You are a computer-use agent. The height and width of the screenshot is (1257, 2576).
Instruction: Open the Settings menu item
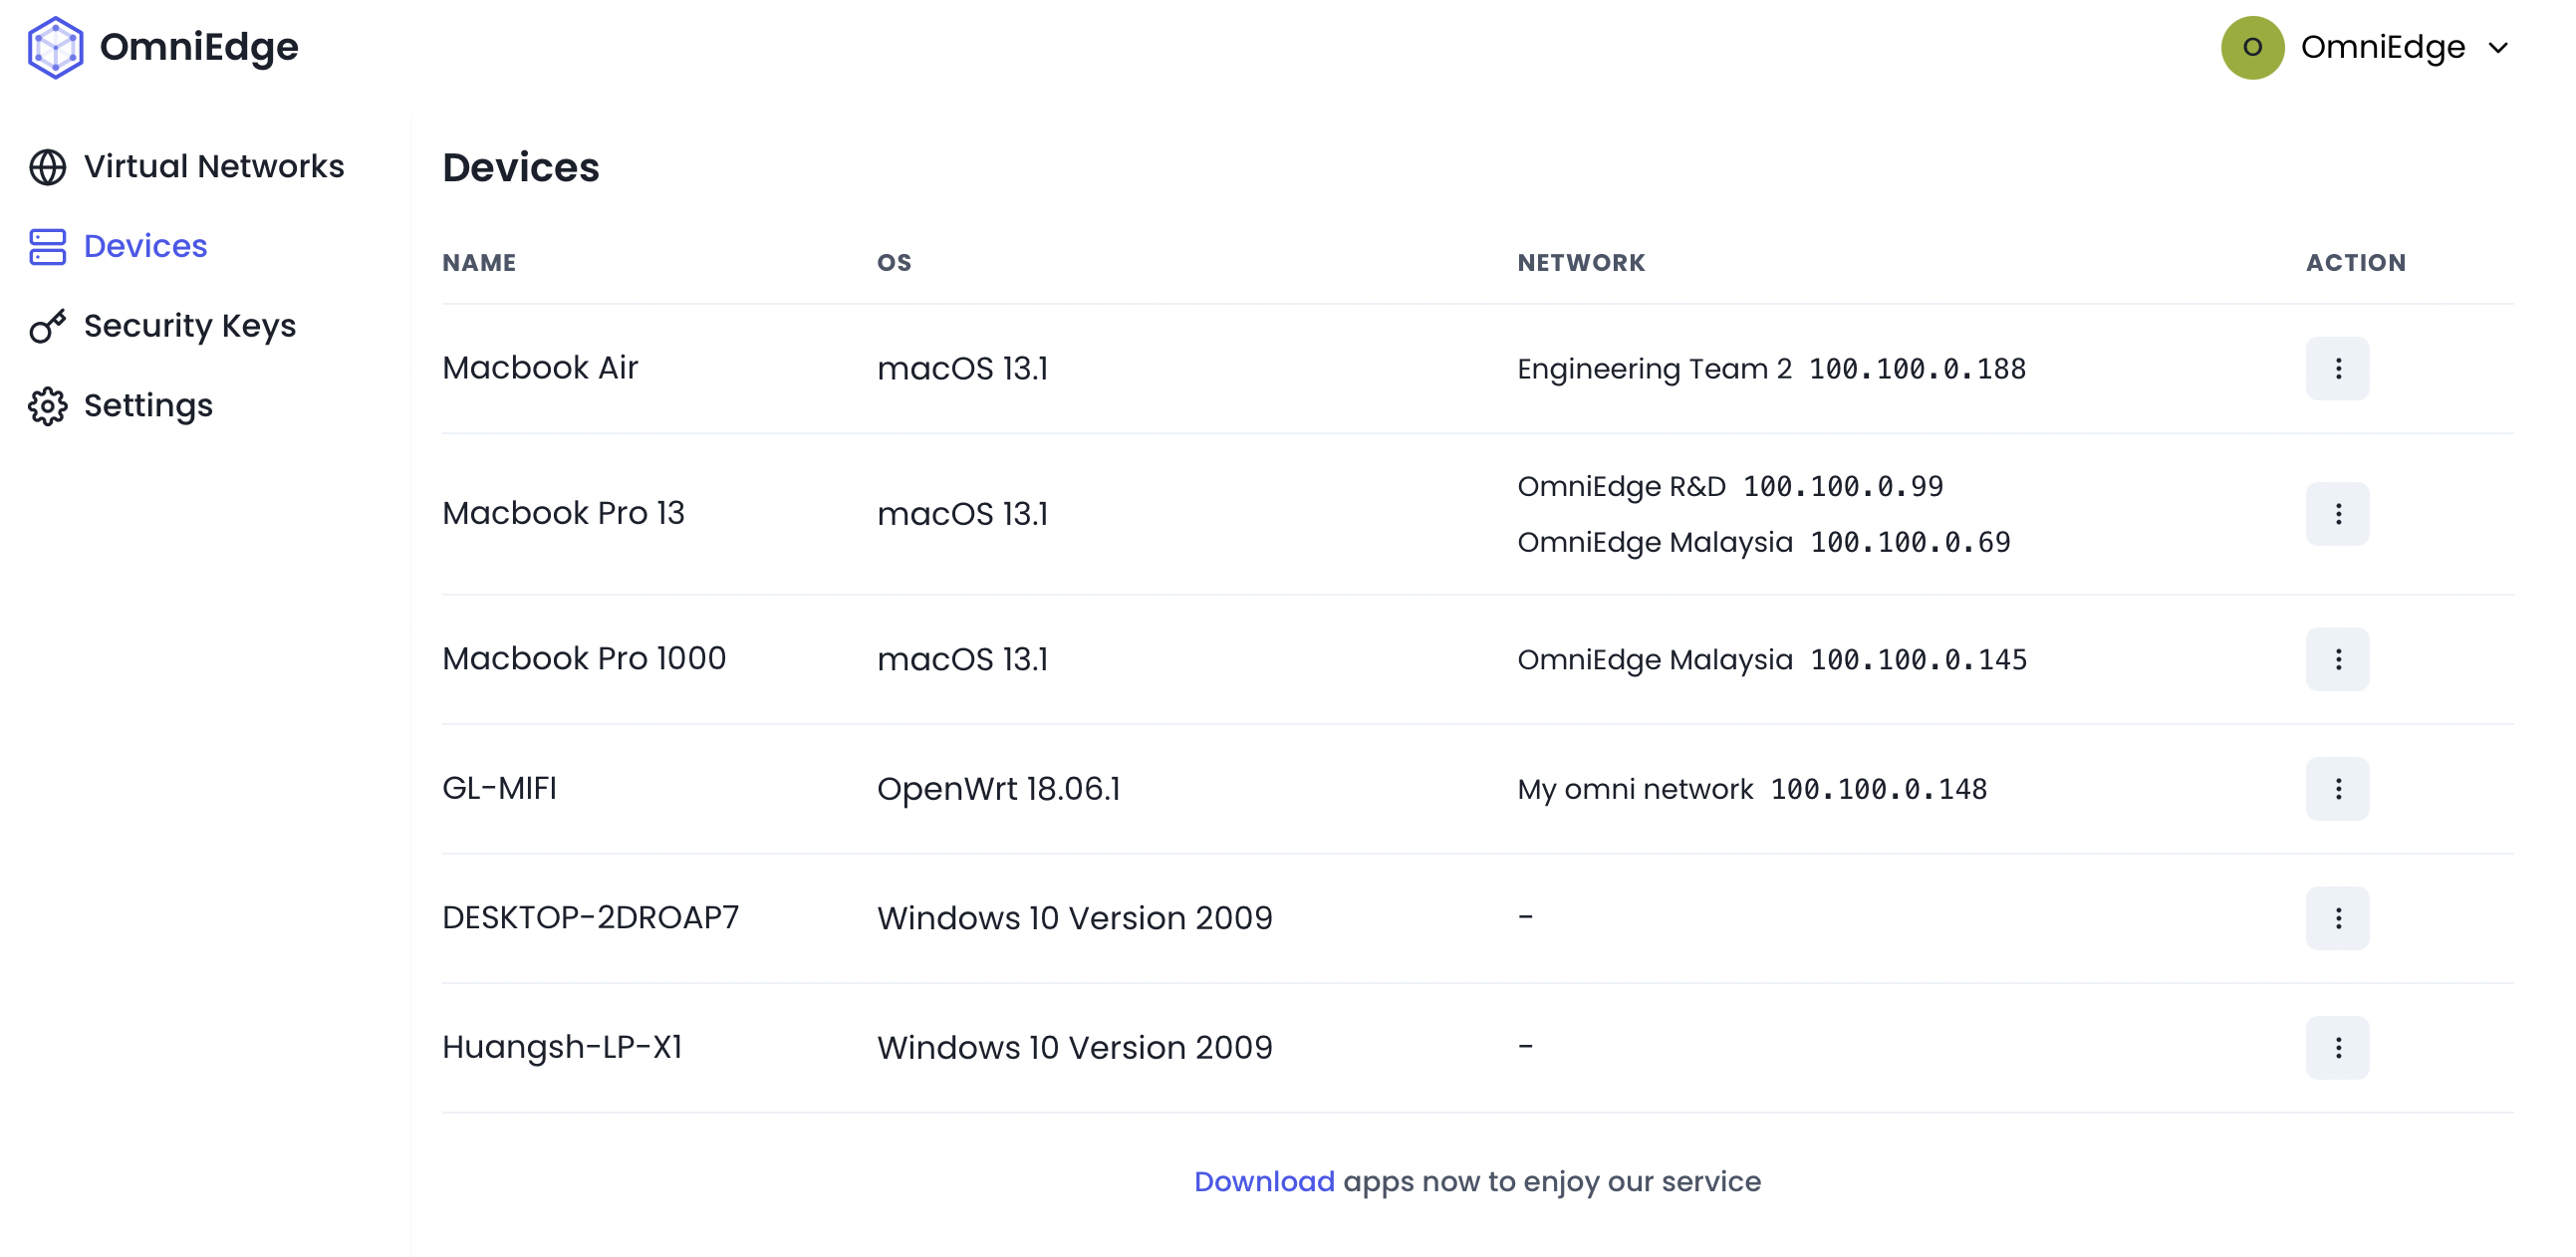148,406
